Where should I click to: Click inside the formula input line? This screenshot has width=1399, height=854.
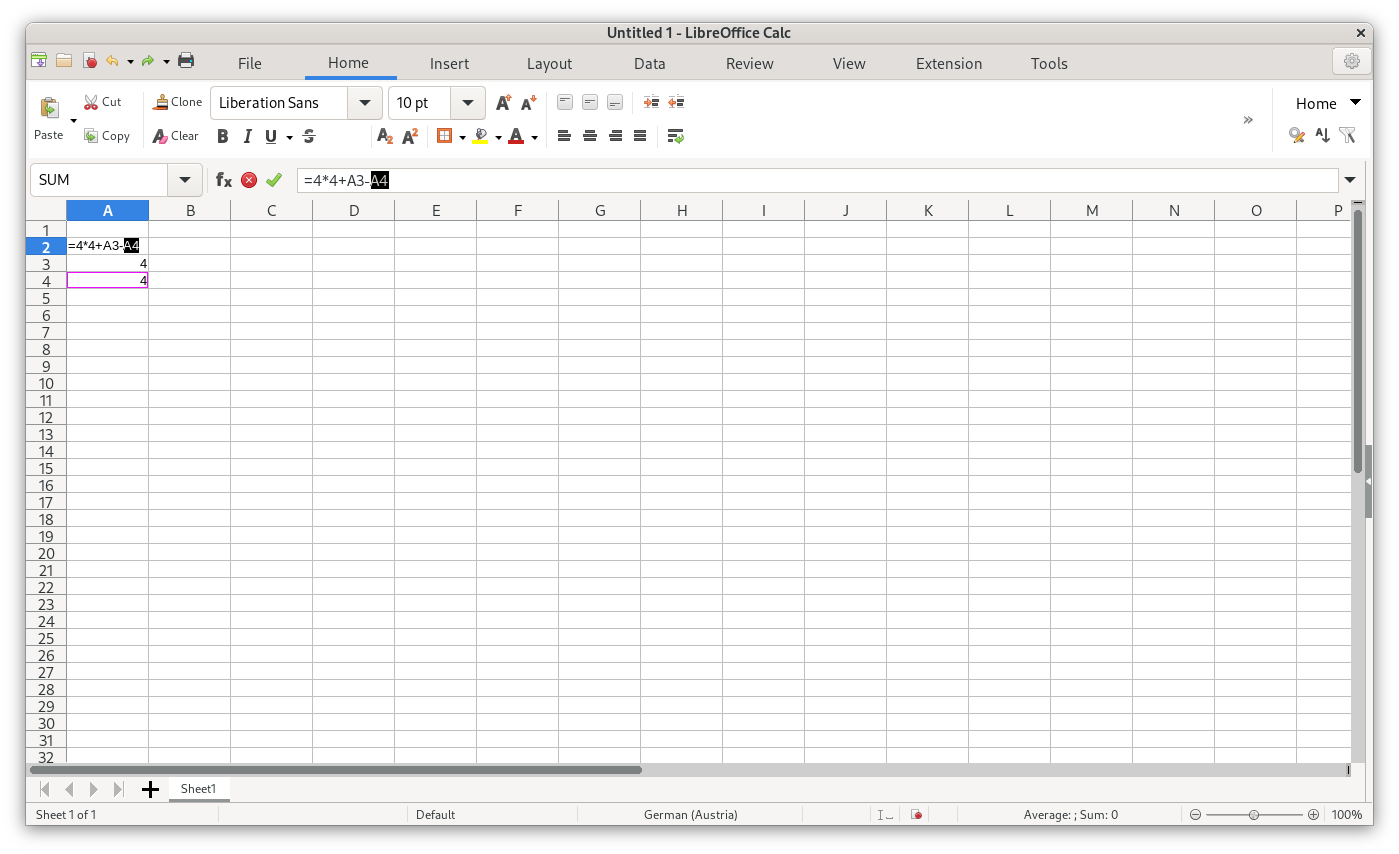tap(800, 180)
